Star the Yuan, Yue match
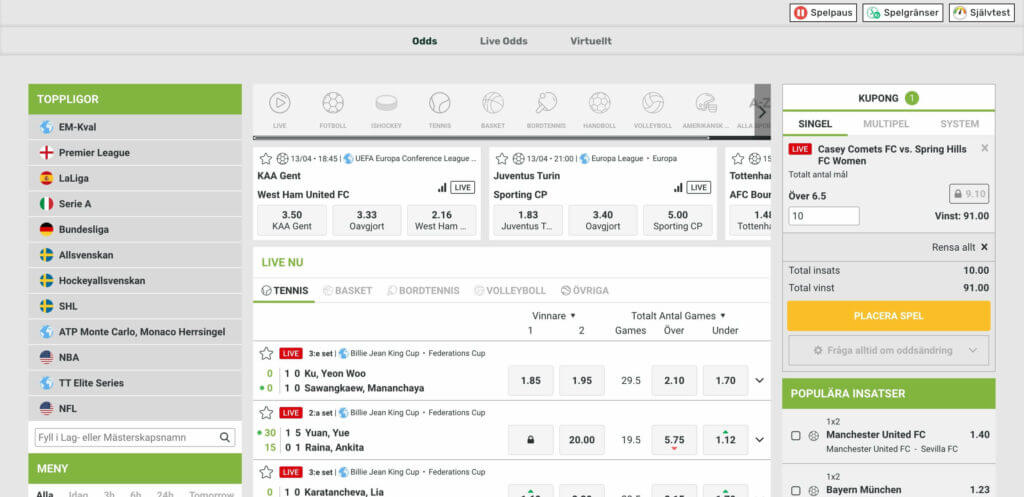This screenshot has width=1024, height=497. pyautogui.click(x=266, y=413)
